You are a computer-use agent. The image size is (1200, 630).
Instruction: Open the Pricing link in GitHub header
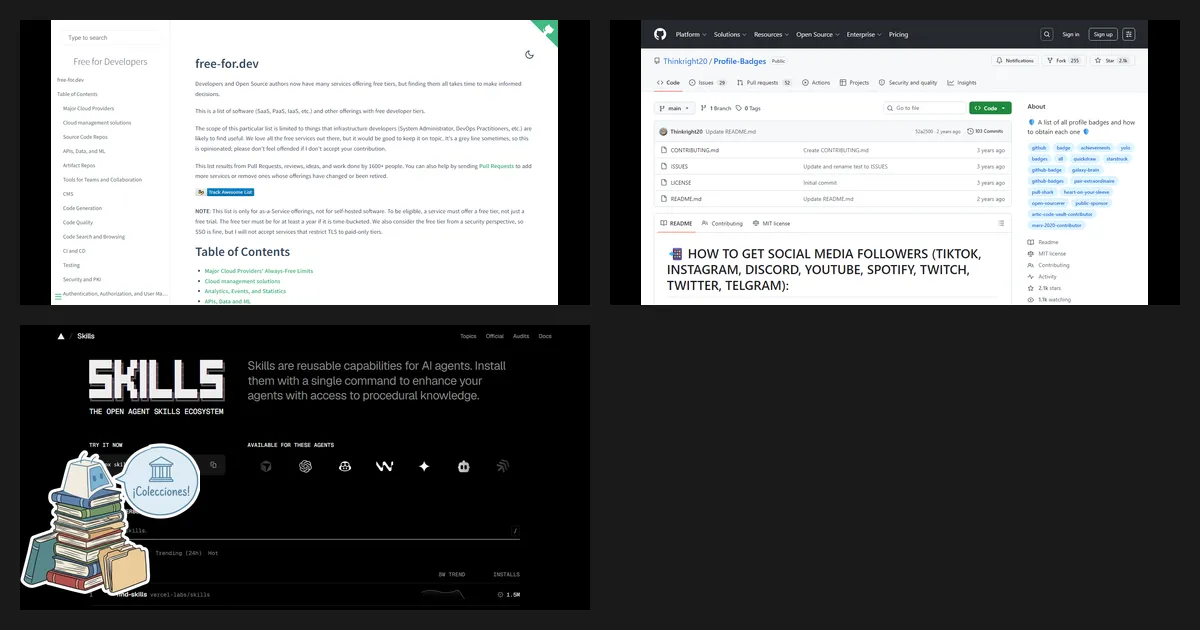coord(899,34)
